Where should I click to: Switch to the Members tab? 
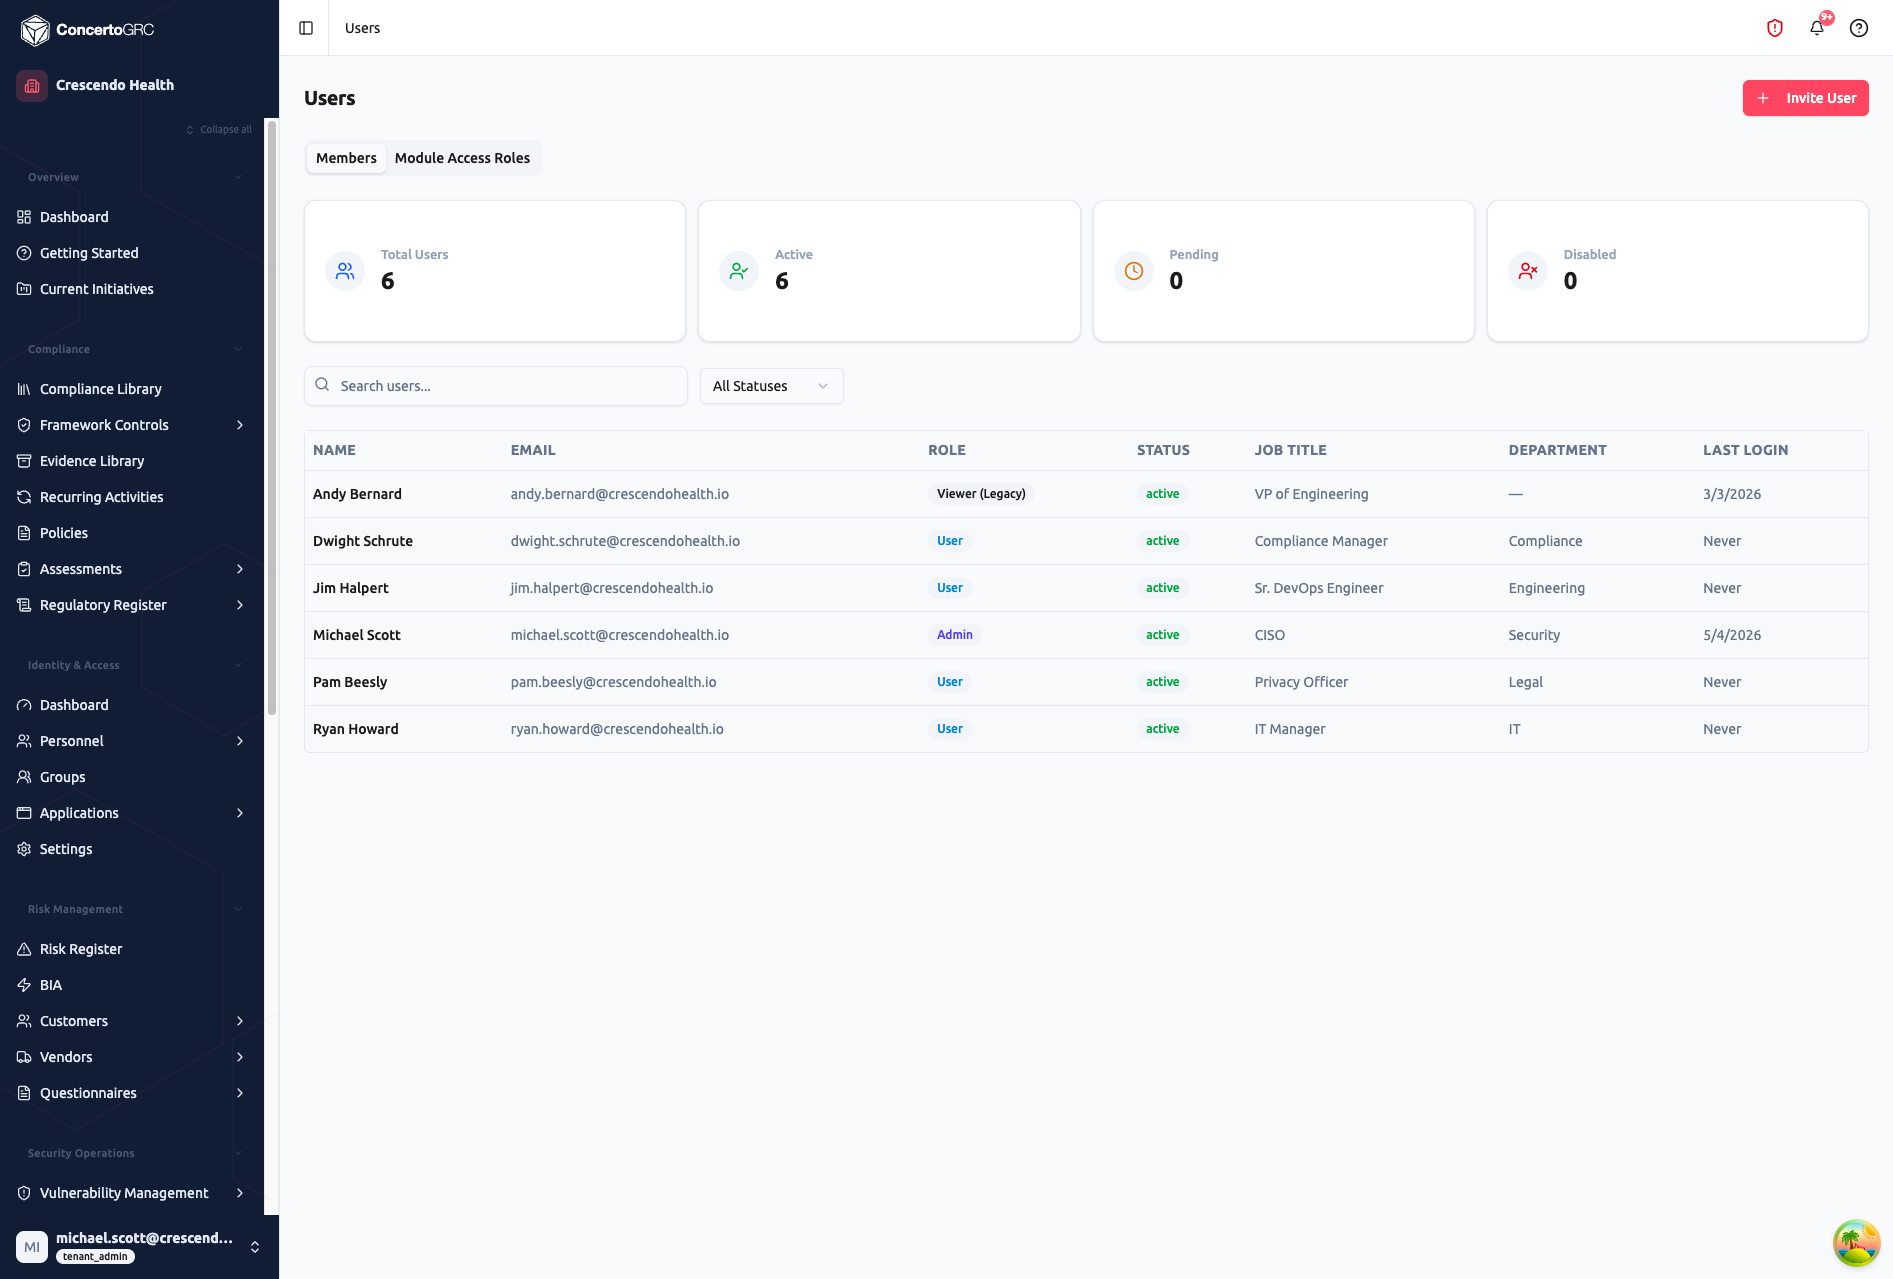[x=346, y=158]
